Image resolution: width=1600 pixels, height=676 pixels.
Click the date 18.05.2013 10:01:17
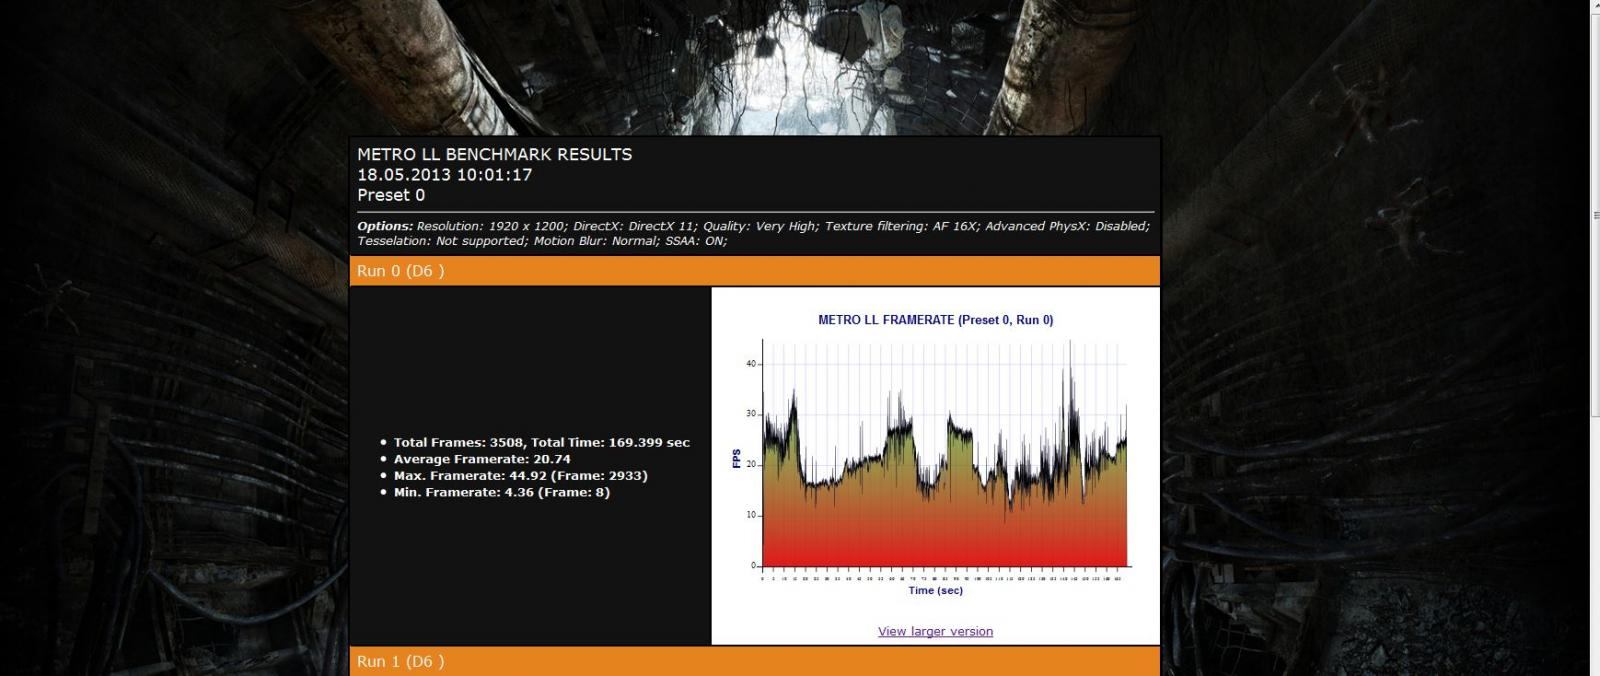[x=445, y=174]
